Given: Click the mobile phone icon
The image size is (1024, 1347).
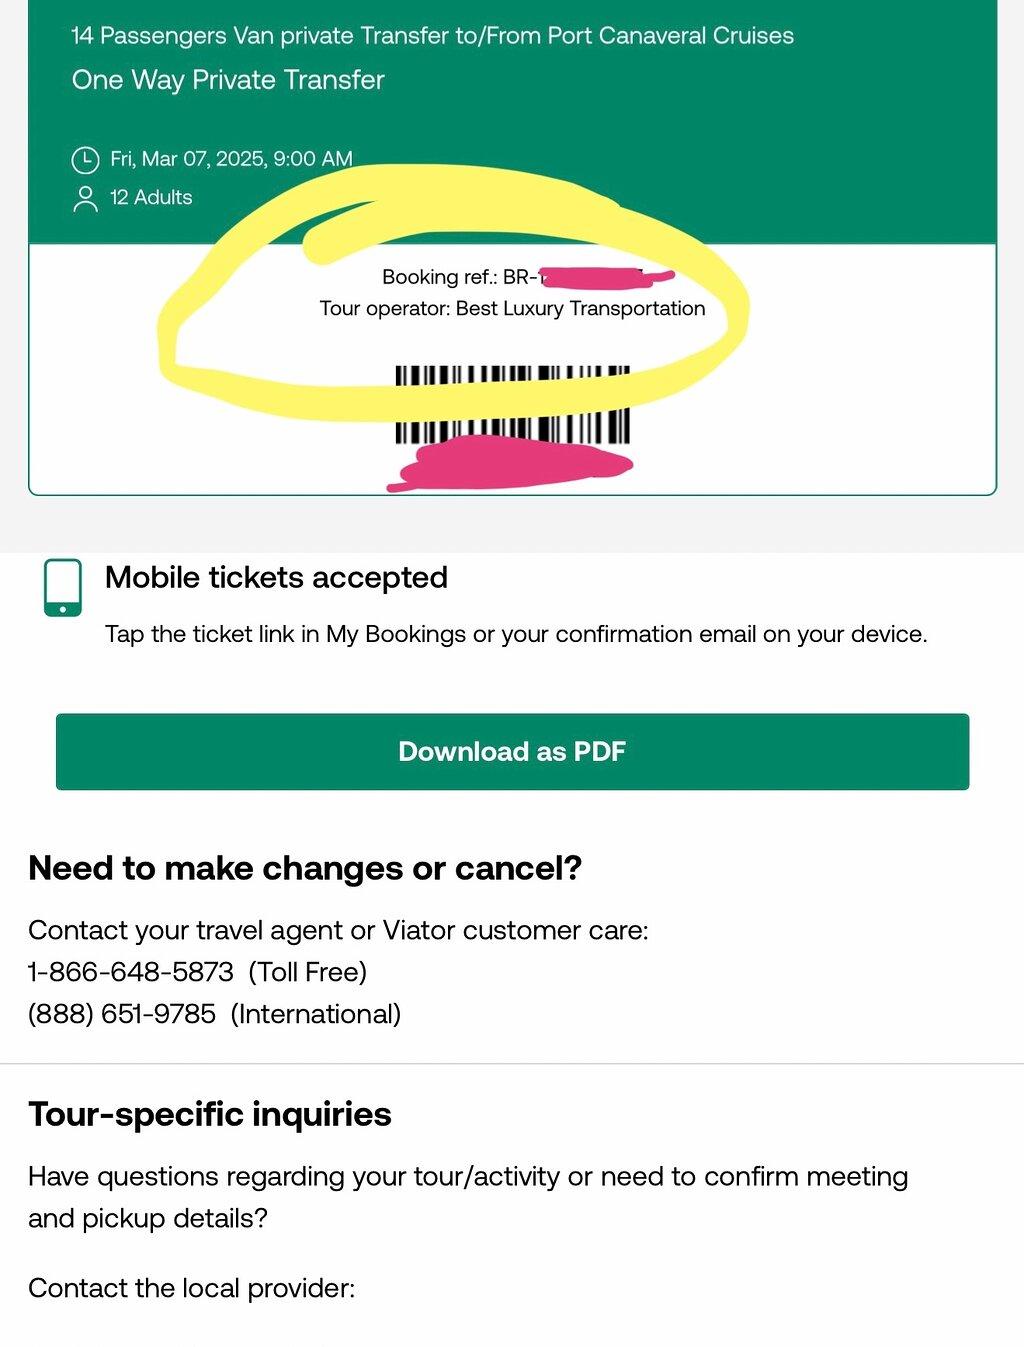Looking at the screenshot, I should click(x=63, y=588).
